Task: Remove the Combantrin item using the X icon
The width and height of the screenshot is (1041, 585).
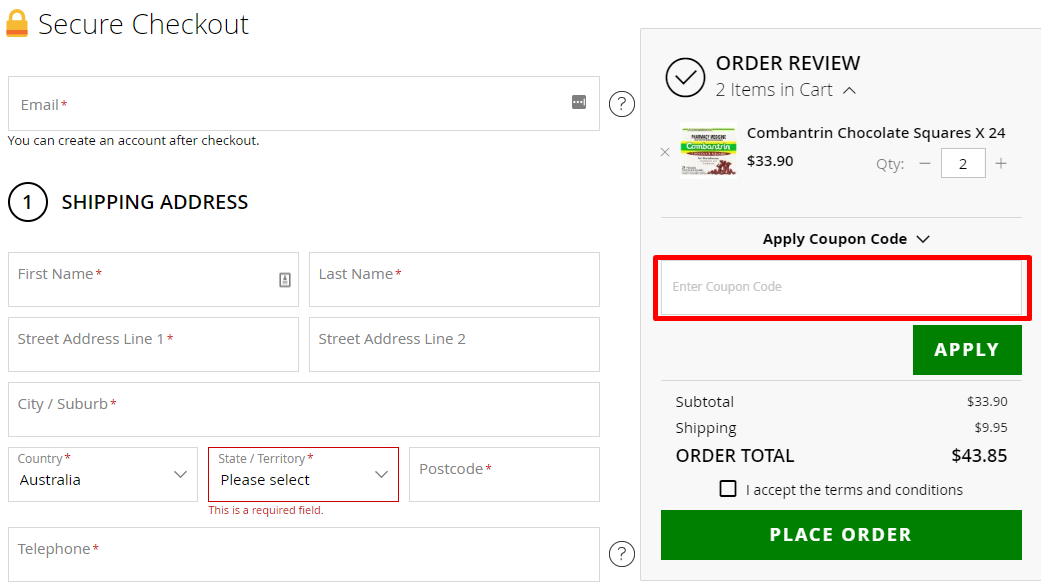Action: tap(665, 152)
